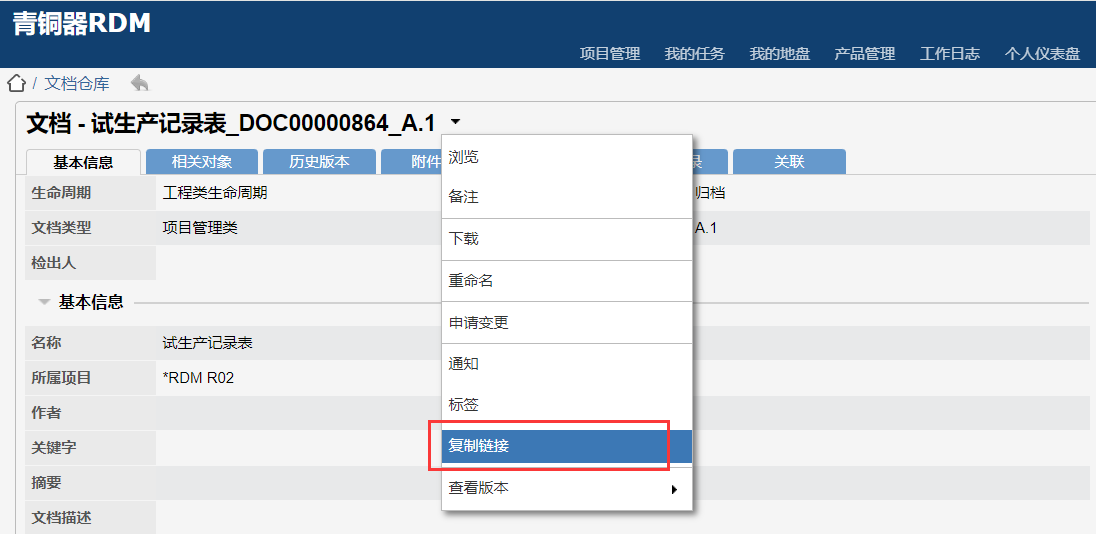
Task: Click 复制链接 menu item
Action: point(567,446)
